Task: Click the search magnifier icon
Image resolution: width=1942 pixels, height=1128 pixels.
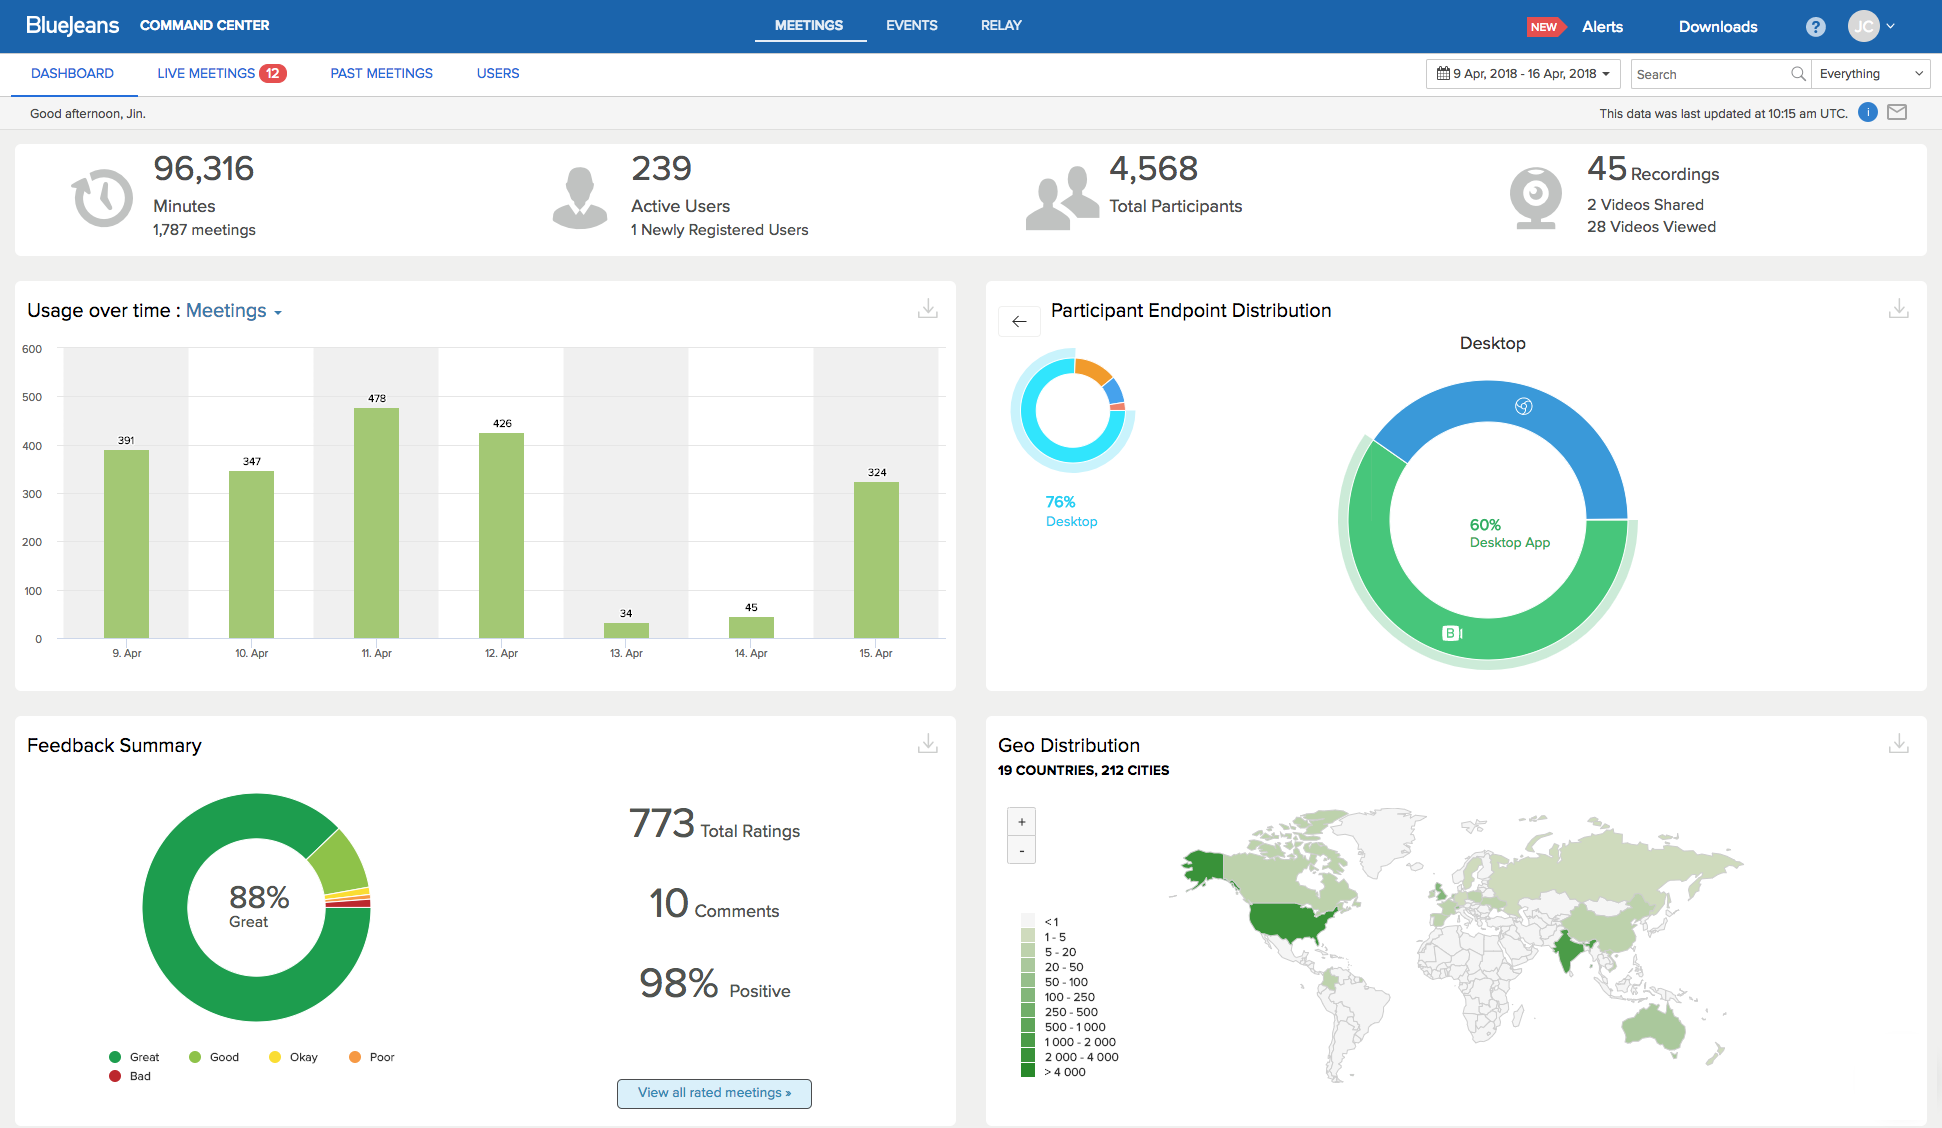Action: pos(1798,73)
